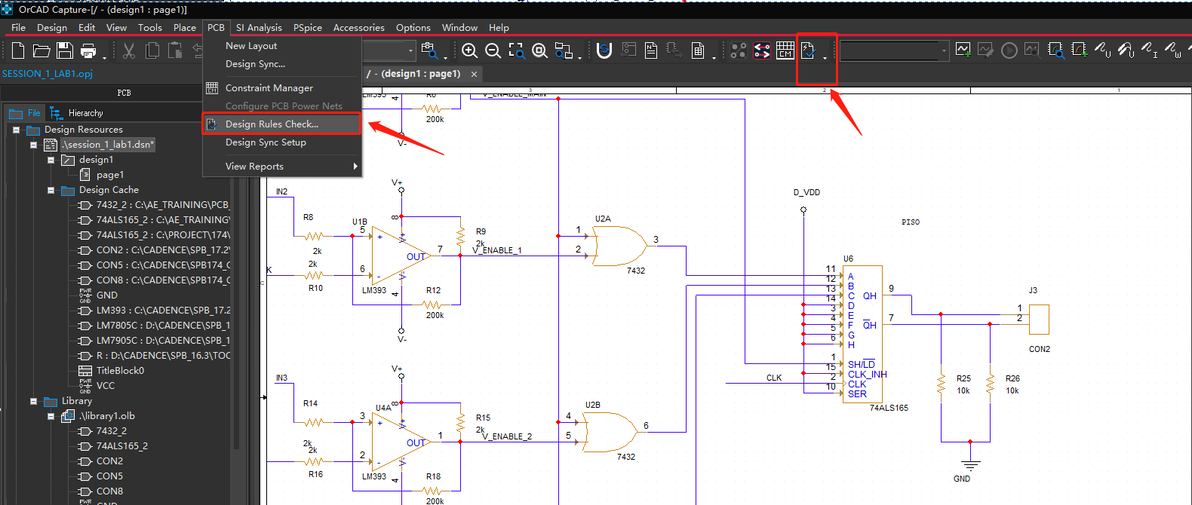This screenshot has height=505, width=1192.
Task: Open the simulation profile combo box
Action: 894,51
